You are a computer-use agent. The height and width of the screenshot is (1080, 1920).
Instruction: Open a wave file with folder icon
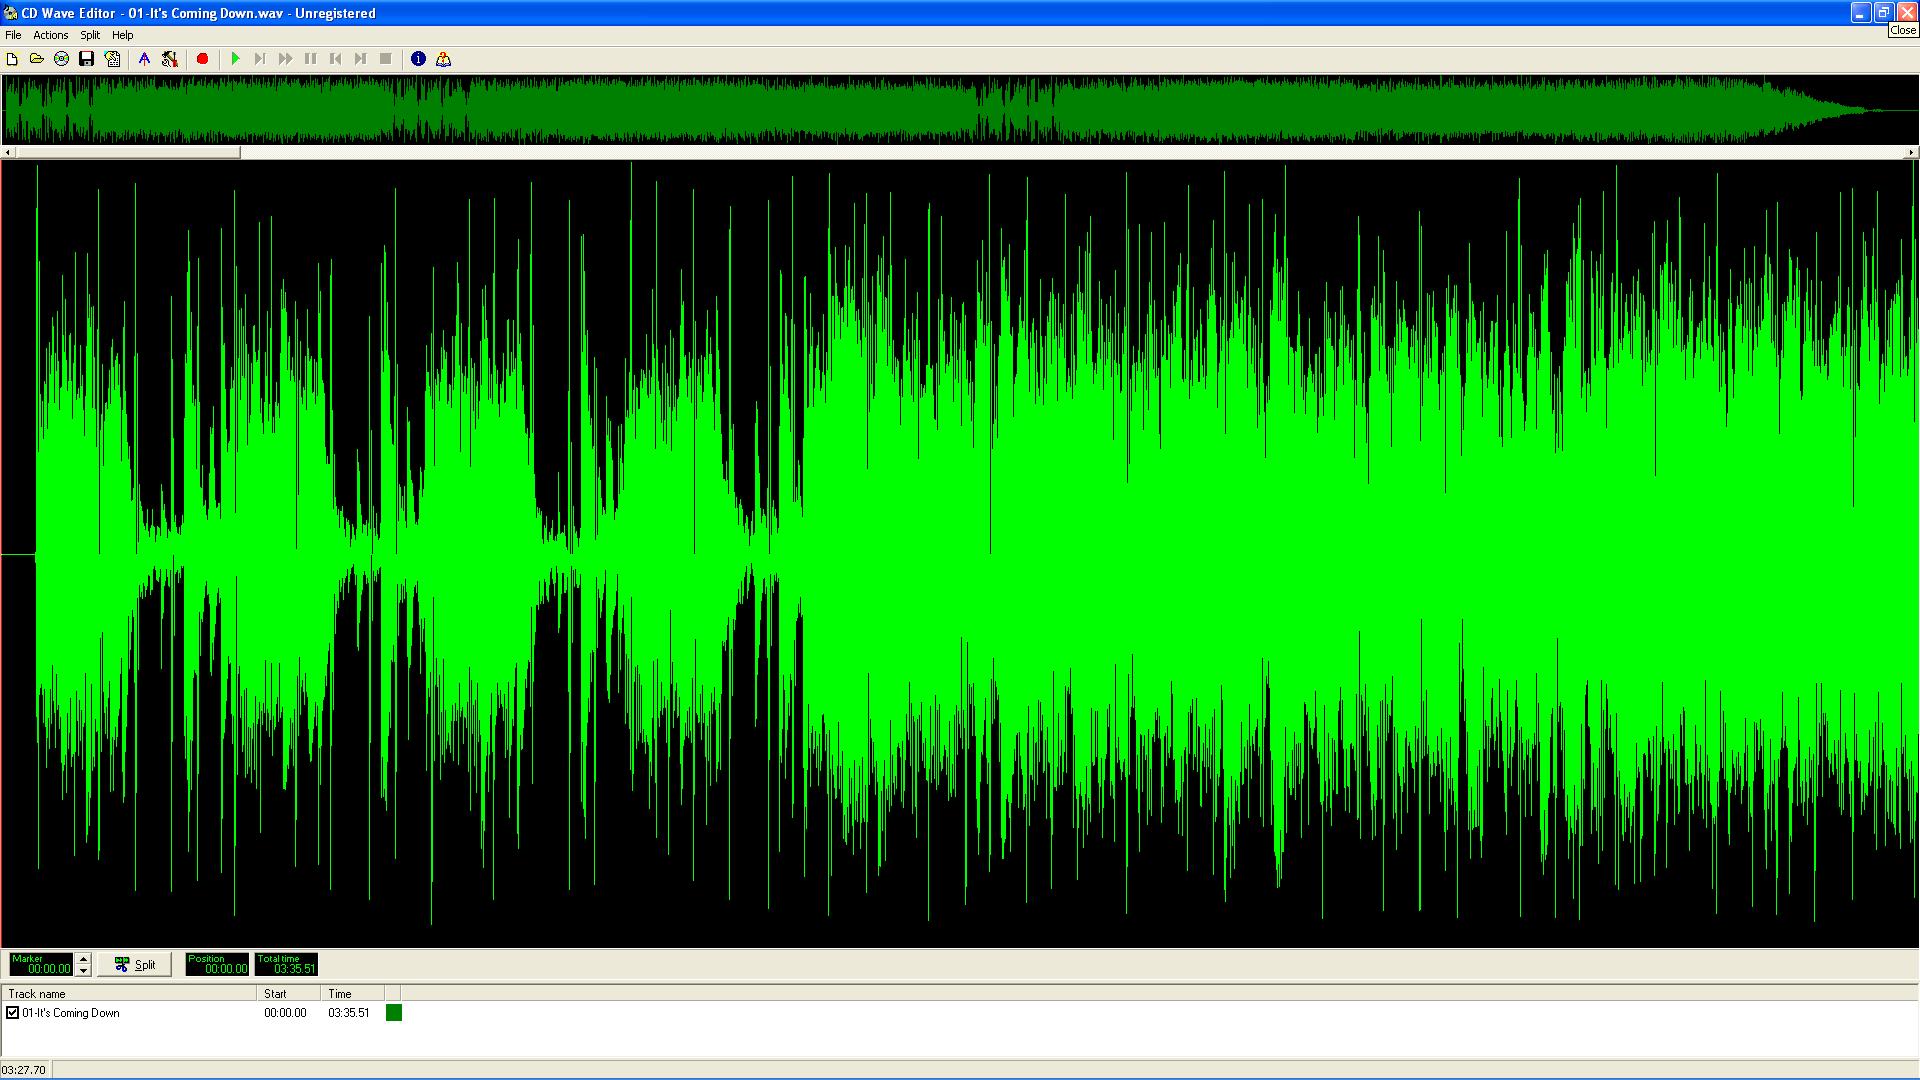pyautogui.click(x=37, y=59)
